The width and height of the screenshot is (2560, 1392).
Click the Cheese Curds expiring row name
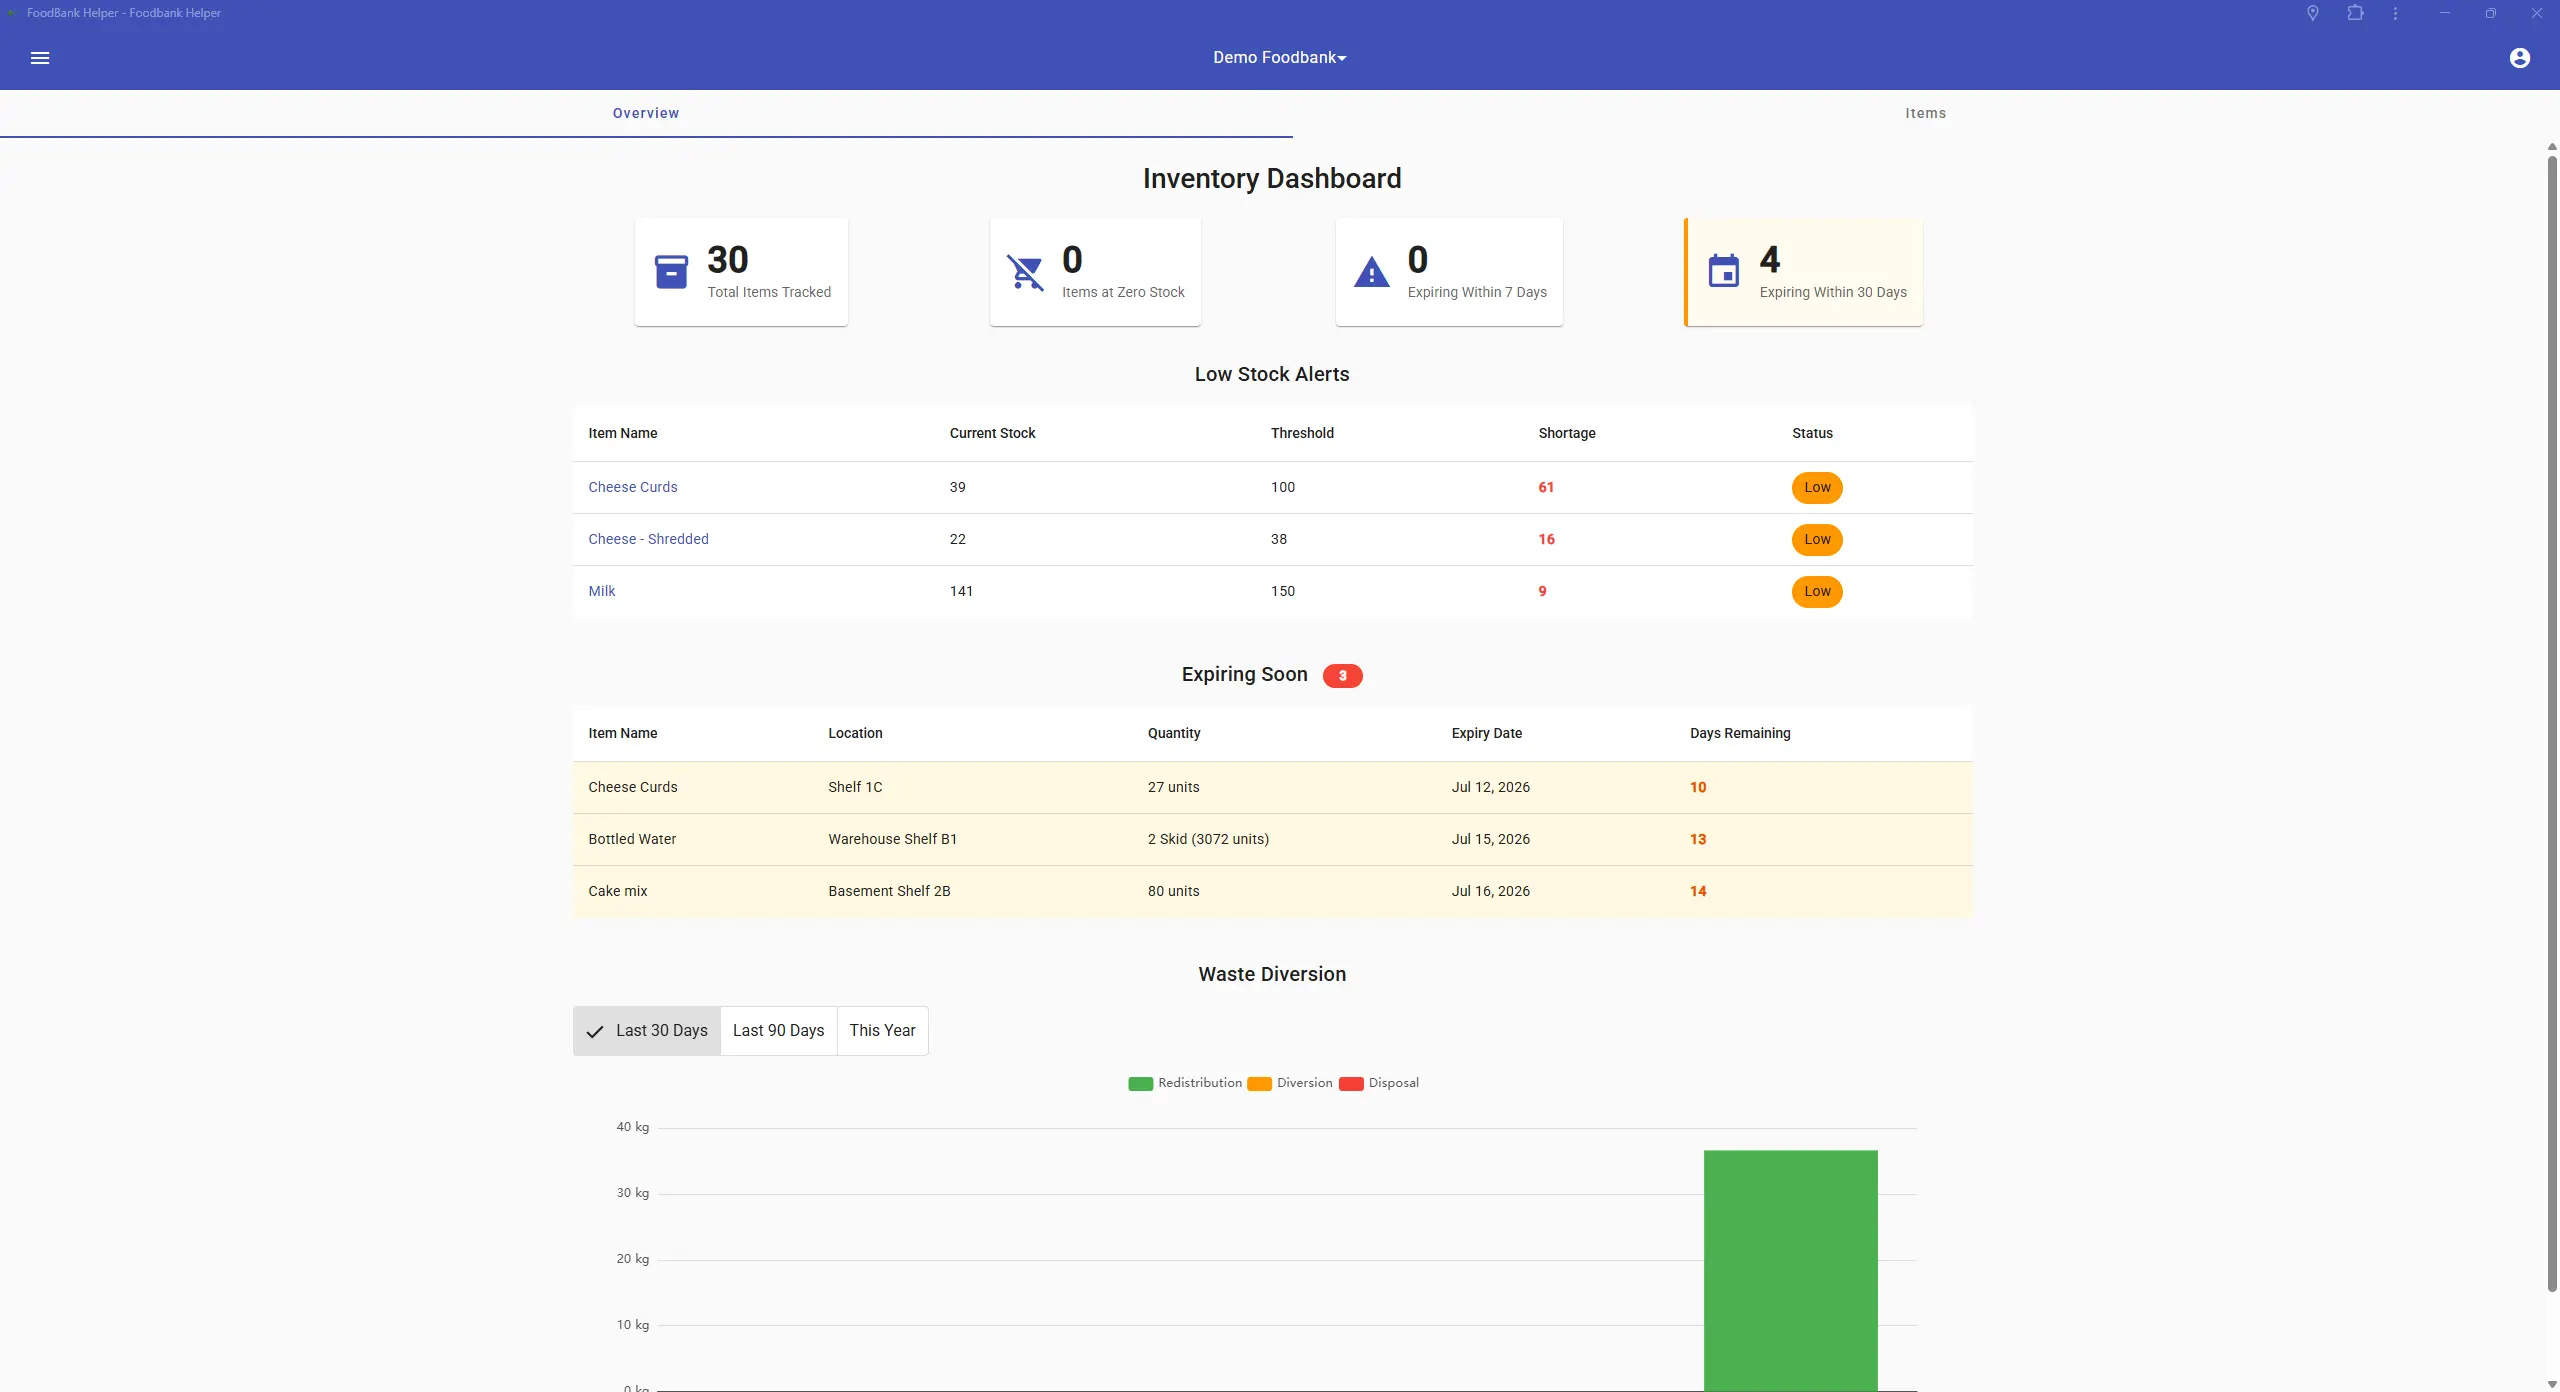[x=632, y=787]
